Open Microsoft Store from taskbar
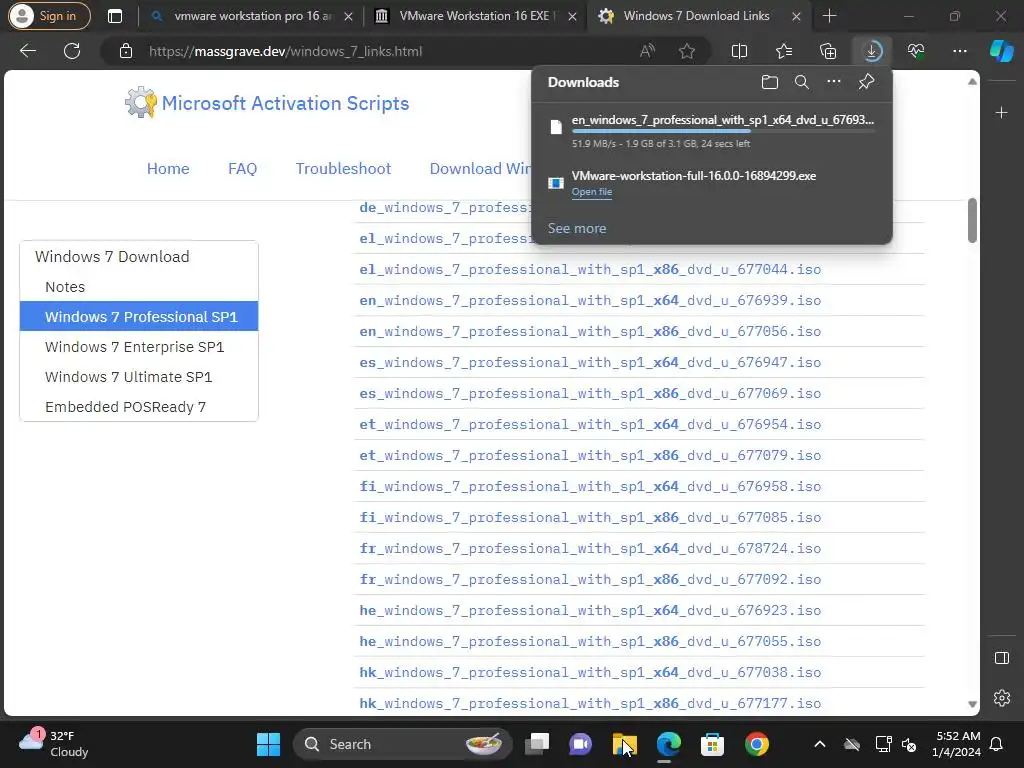Viewport: 1024px width, 768px height. (712, 744)
